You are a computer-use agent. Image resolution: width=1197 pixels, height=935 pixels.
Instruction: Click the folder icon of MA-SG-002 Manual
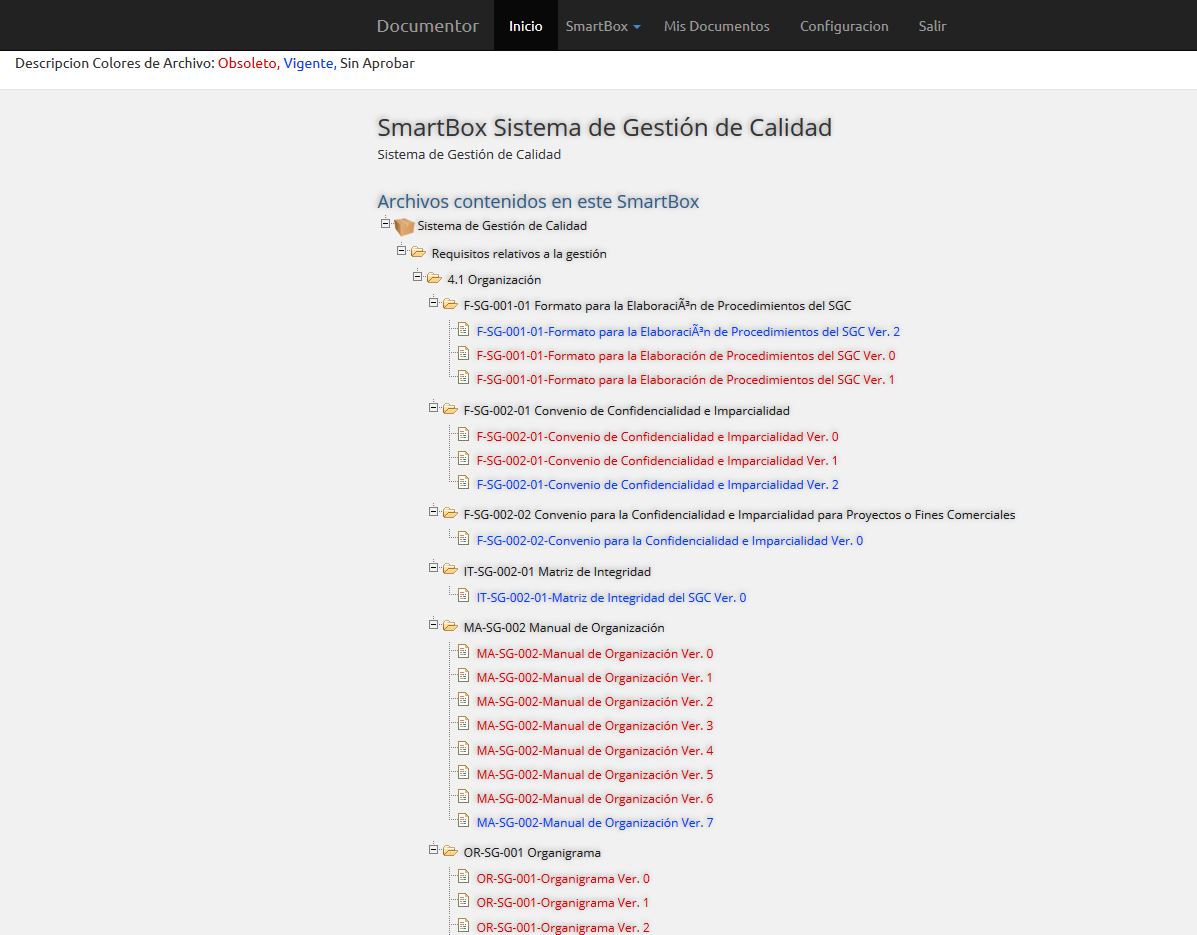450,626
